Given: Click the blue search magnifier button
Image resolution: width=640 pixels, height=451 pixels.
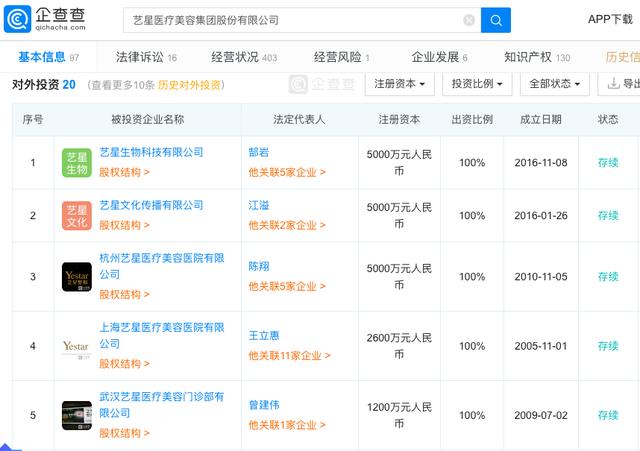Looking at the screenshot, I should [x=496, y=20].
